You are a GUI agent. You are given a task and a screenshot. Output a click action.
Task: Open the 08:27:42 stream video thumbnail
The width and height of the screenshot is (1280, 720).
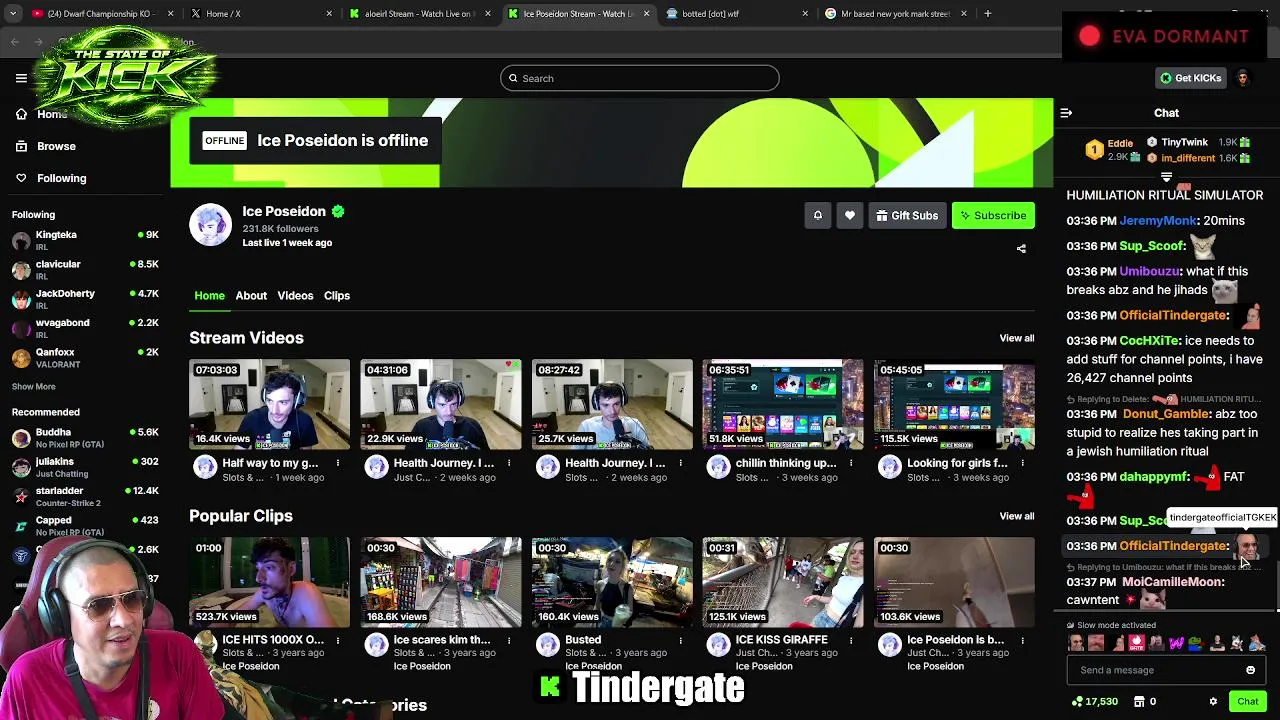612,405
